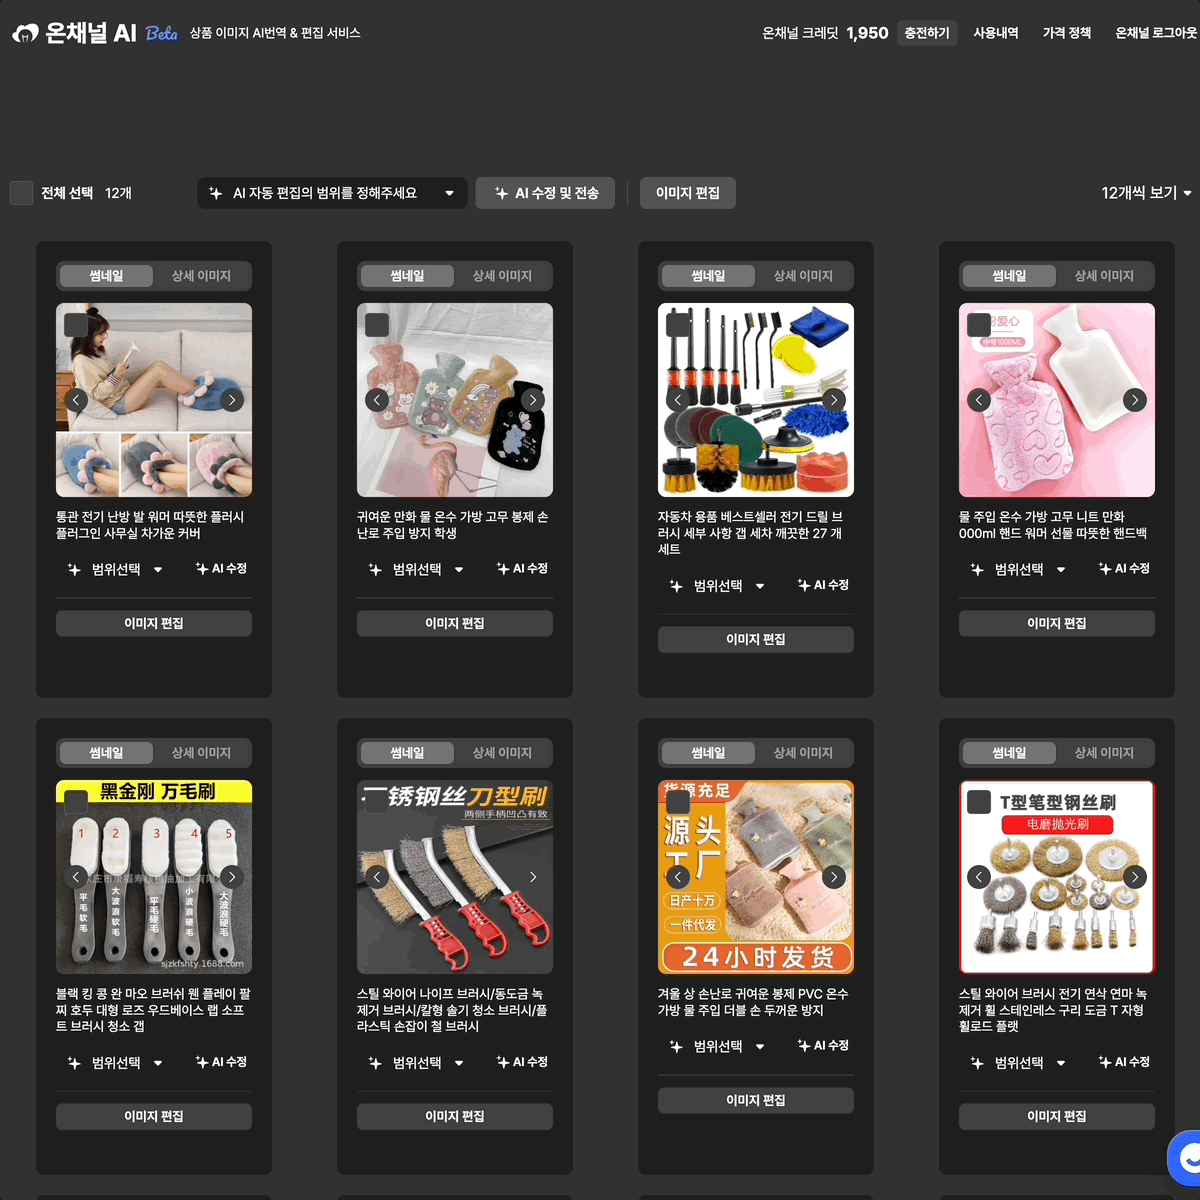
Task: Open 범위선택 dropdown on steel wire knife brush card
Action: pyautogui.click(x=416, y=1063)
